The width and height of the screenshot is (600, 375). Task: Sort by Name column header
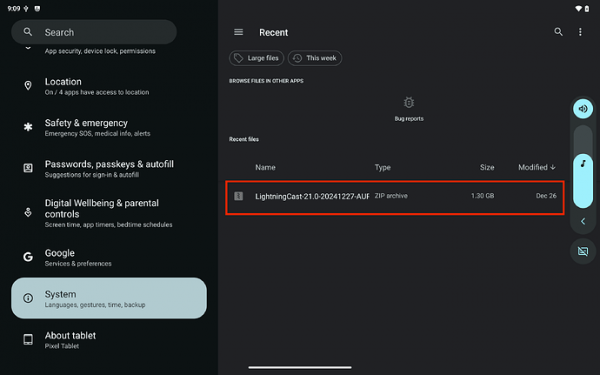pos(265,167)
